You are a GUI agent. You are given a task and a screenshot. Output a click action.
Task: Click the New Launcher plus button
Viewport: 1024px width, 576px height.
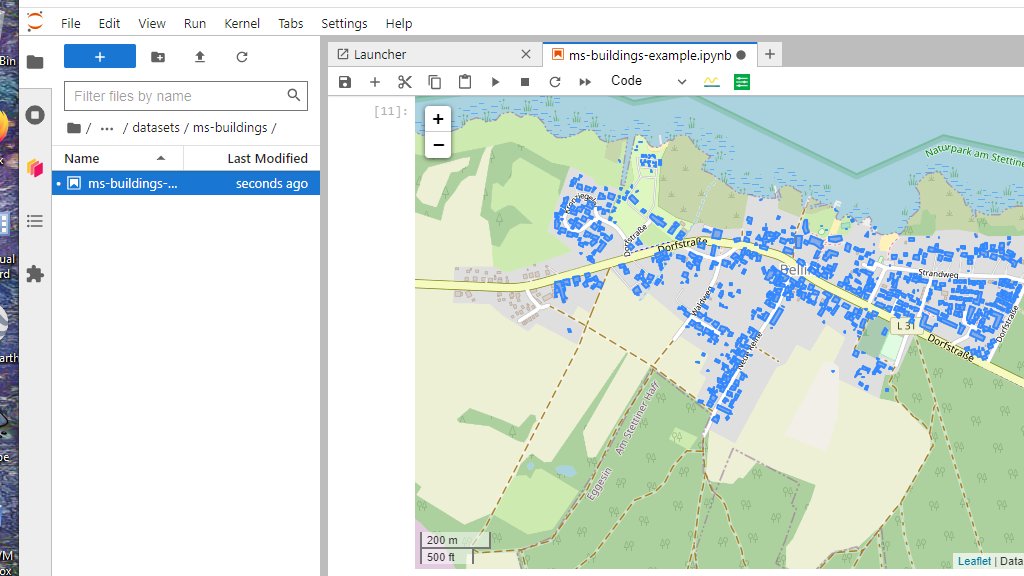tap(99, 57)
